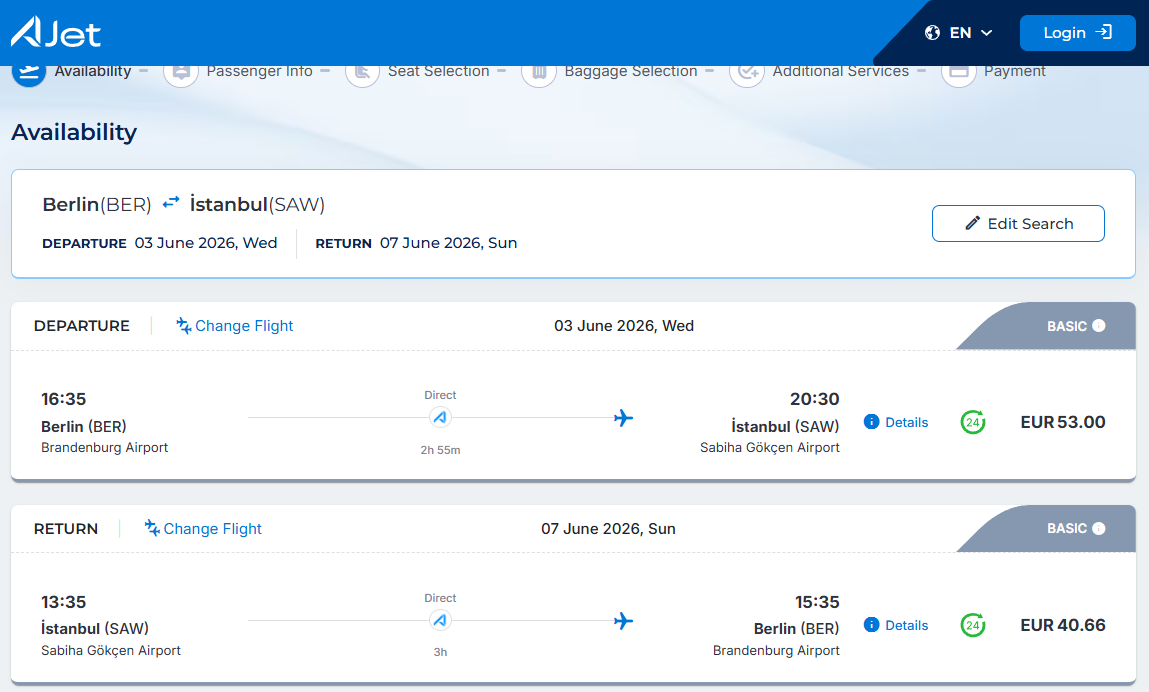
Task: Click the Edit Search button
Action: coord(1018,224)
